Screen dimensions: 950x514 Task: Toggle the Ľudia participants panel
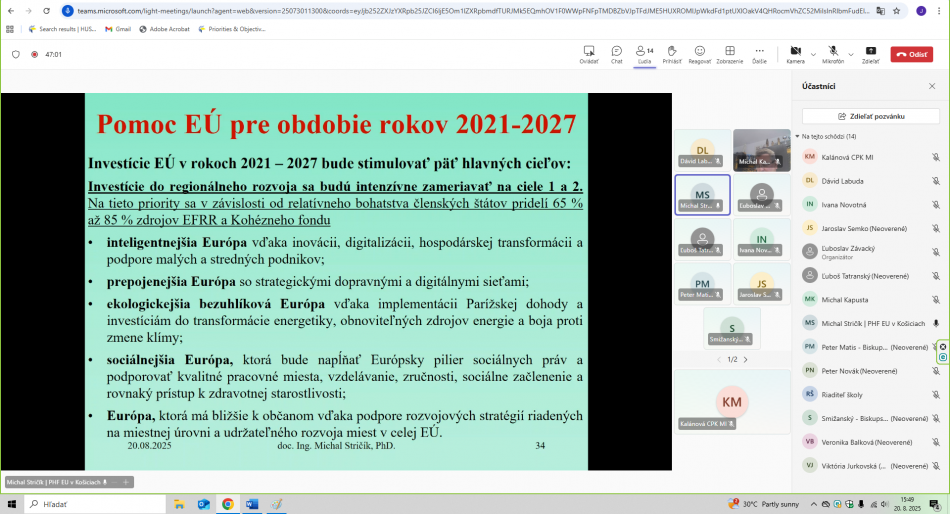click(x=644, y=53)
